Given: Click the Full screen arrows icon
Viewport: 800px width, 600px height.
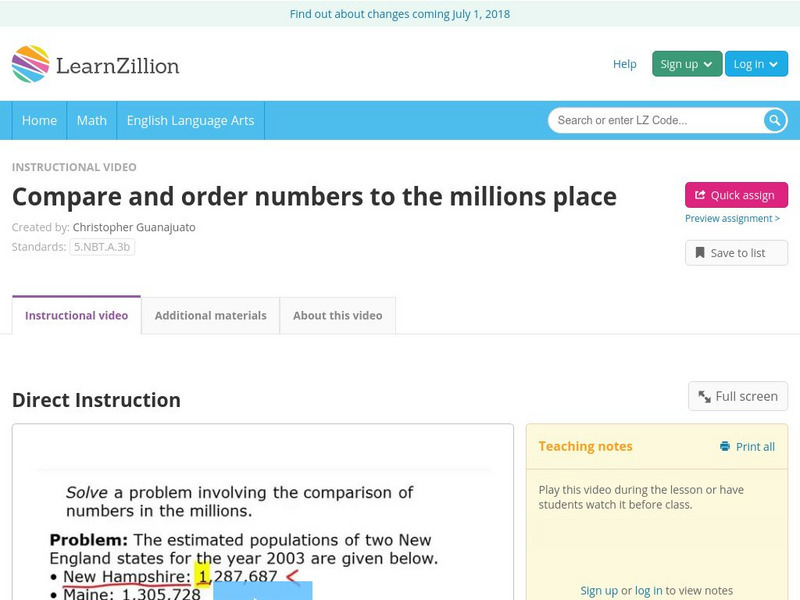Looking at the screenshot, I should [x=703, y=396].
